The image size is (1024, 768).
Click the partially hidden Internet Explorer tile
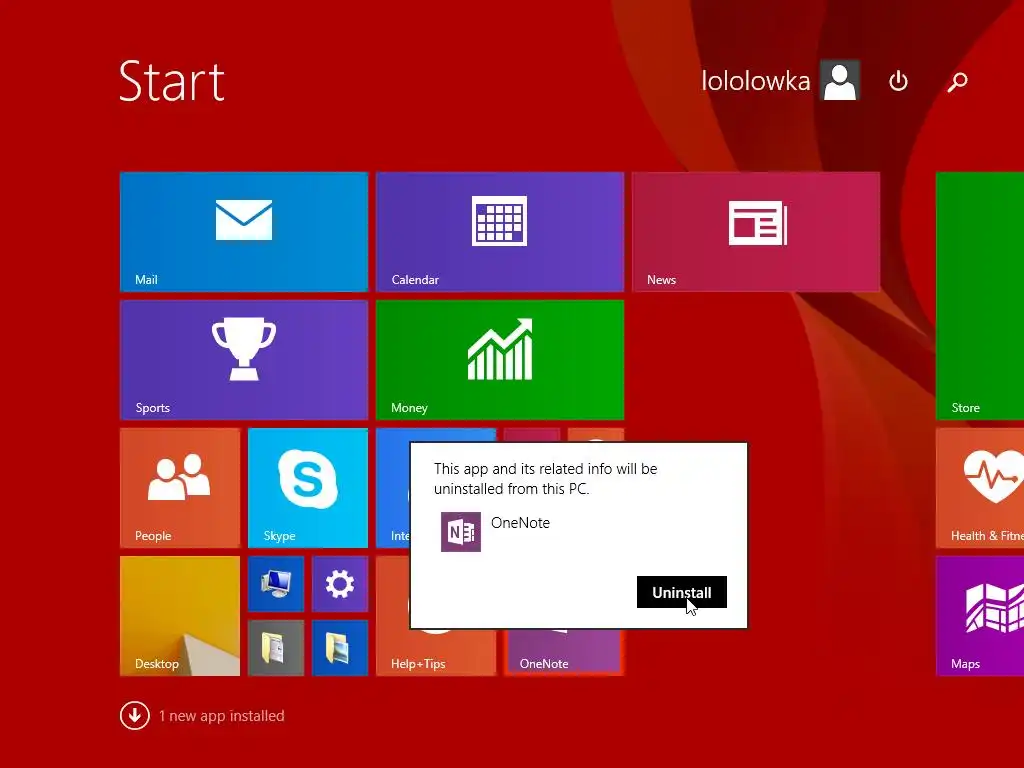392,487
